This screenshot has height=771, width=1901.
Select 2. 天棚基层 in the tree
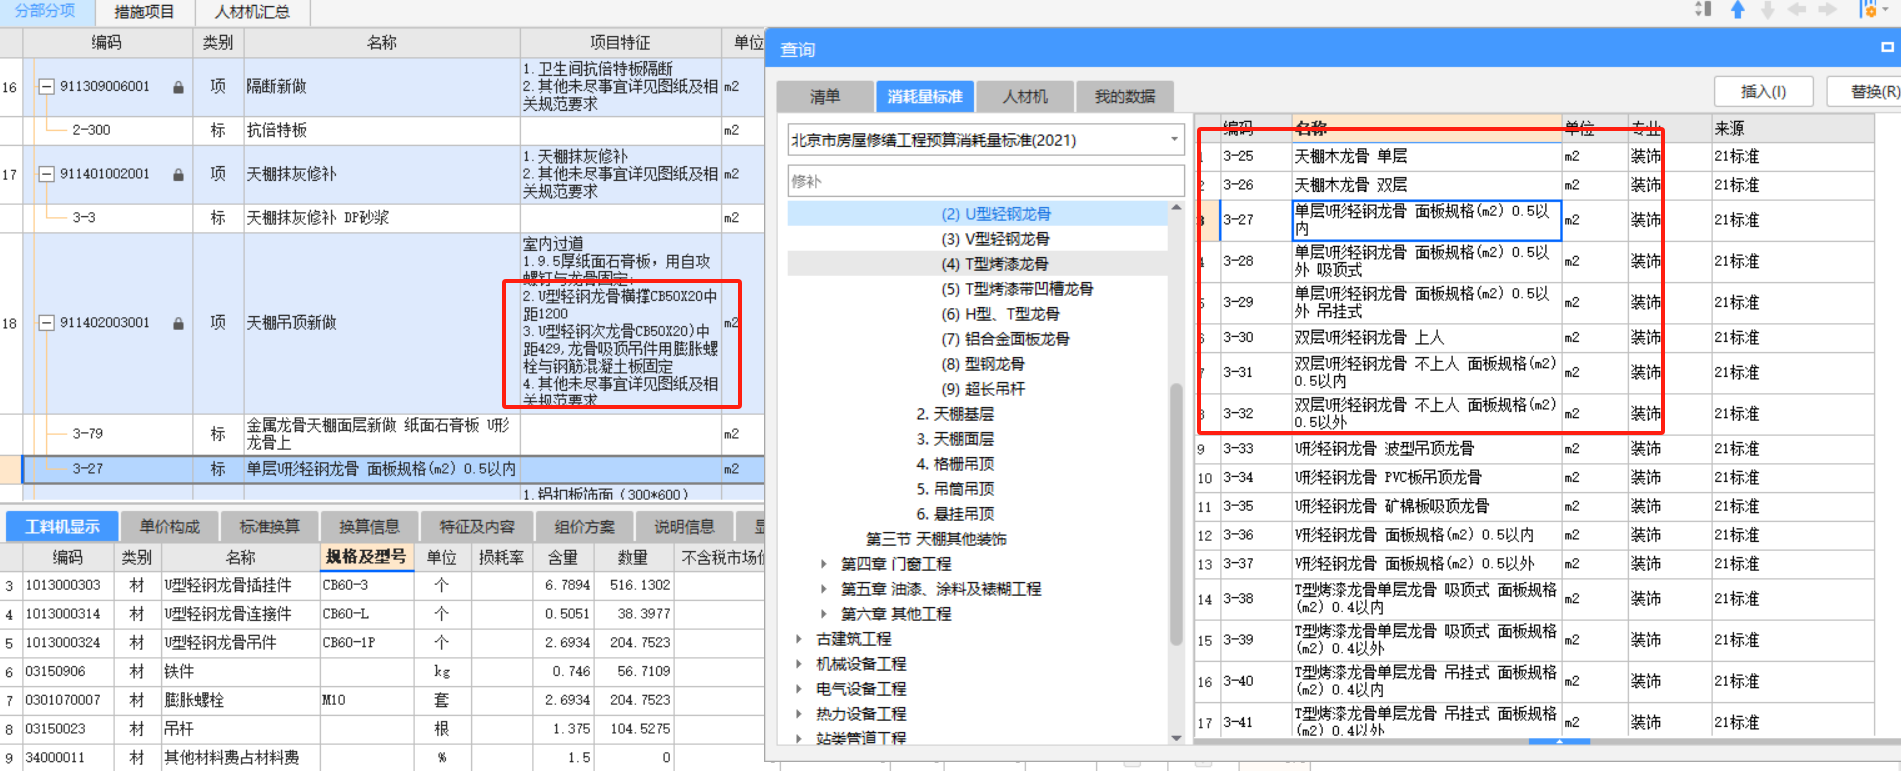pyautogui.click(x=955, y=414)
